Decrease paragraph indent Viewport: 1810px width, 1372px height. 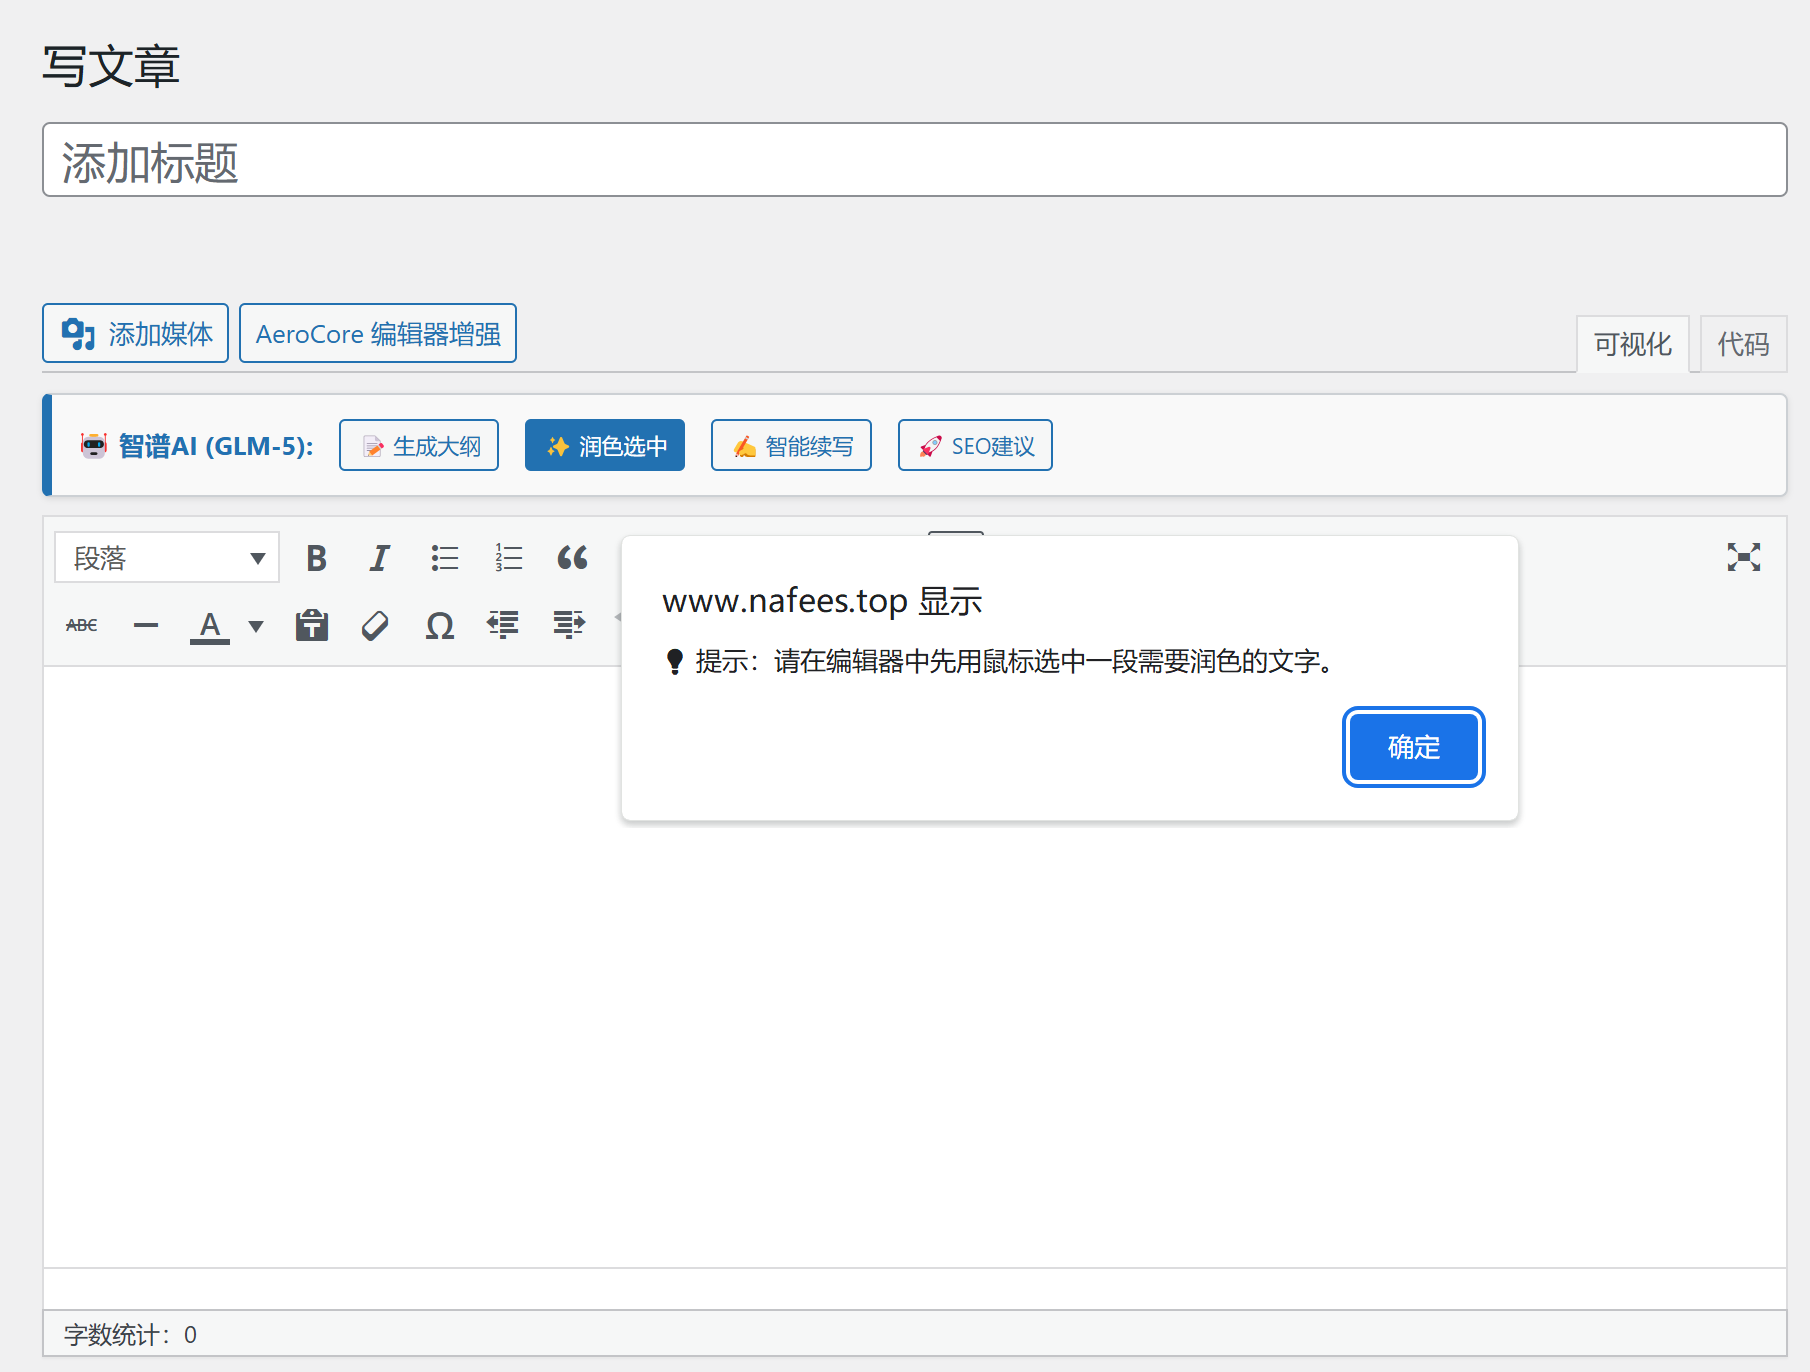pos(503,626)
